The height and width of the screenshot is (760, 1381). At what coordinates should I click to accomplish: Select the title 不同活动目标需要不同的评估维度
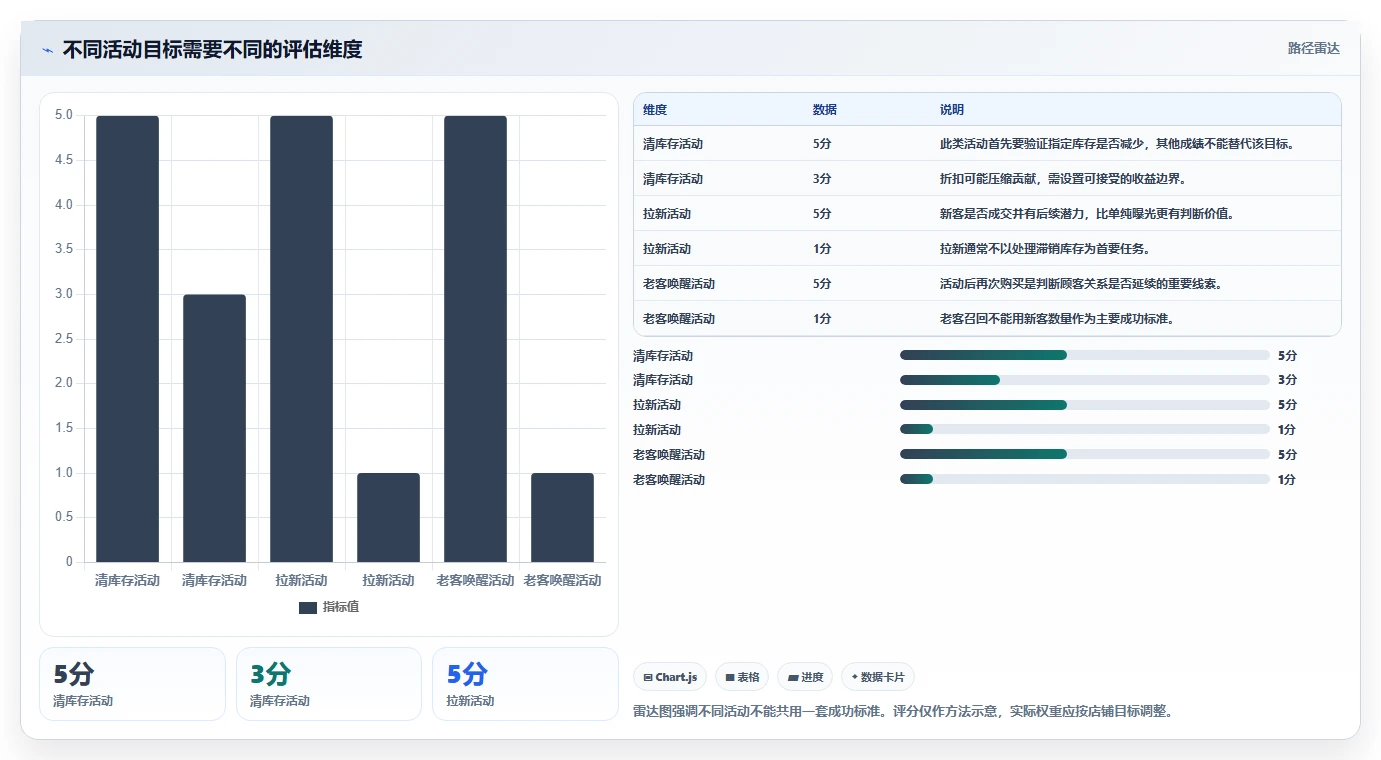click(x=212, y=49)
